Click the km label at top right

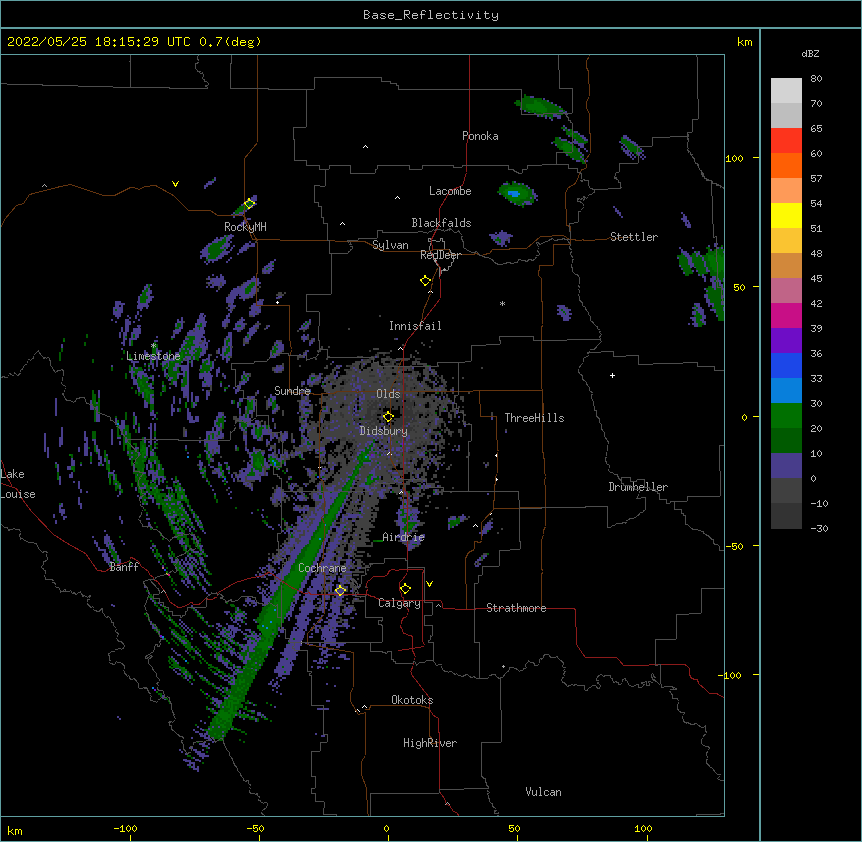(x=744, y=42)
